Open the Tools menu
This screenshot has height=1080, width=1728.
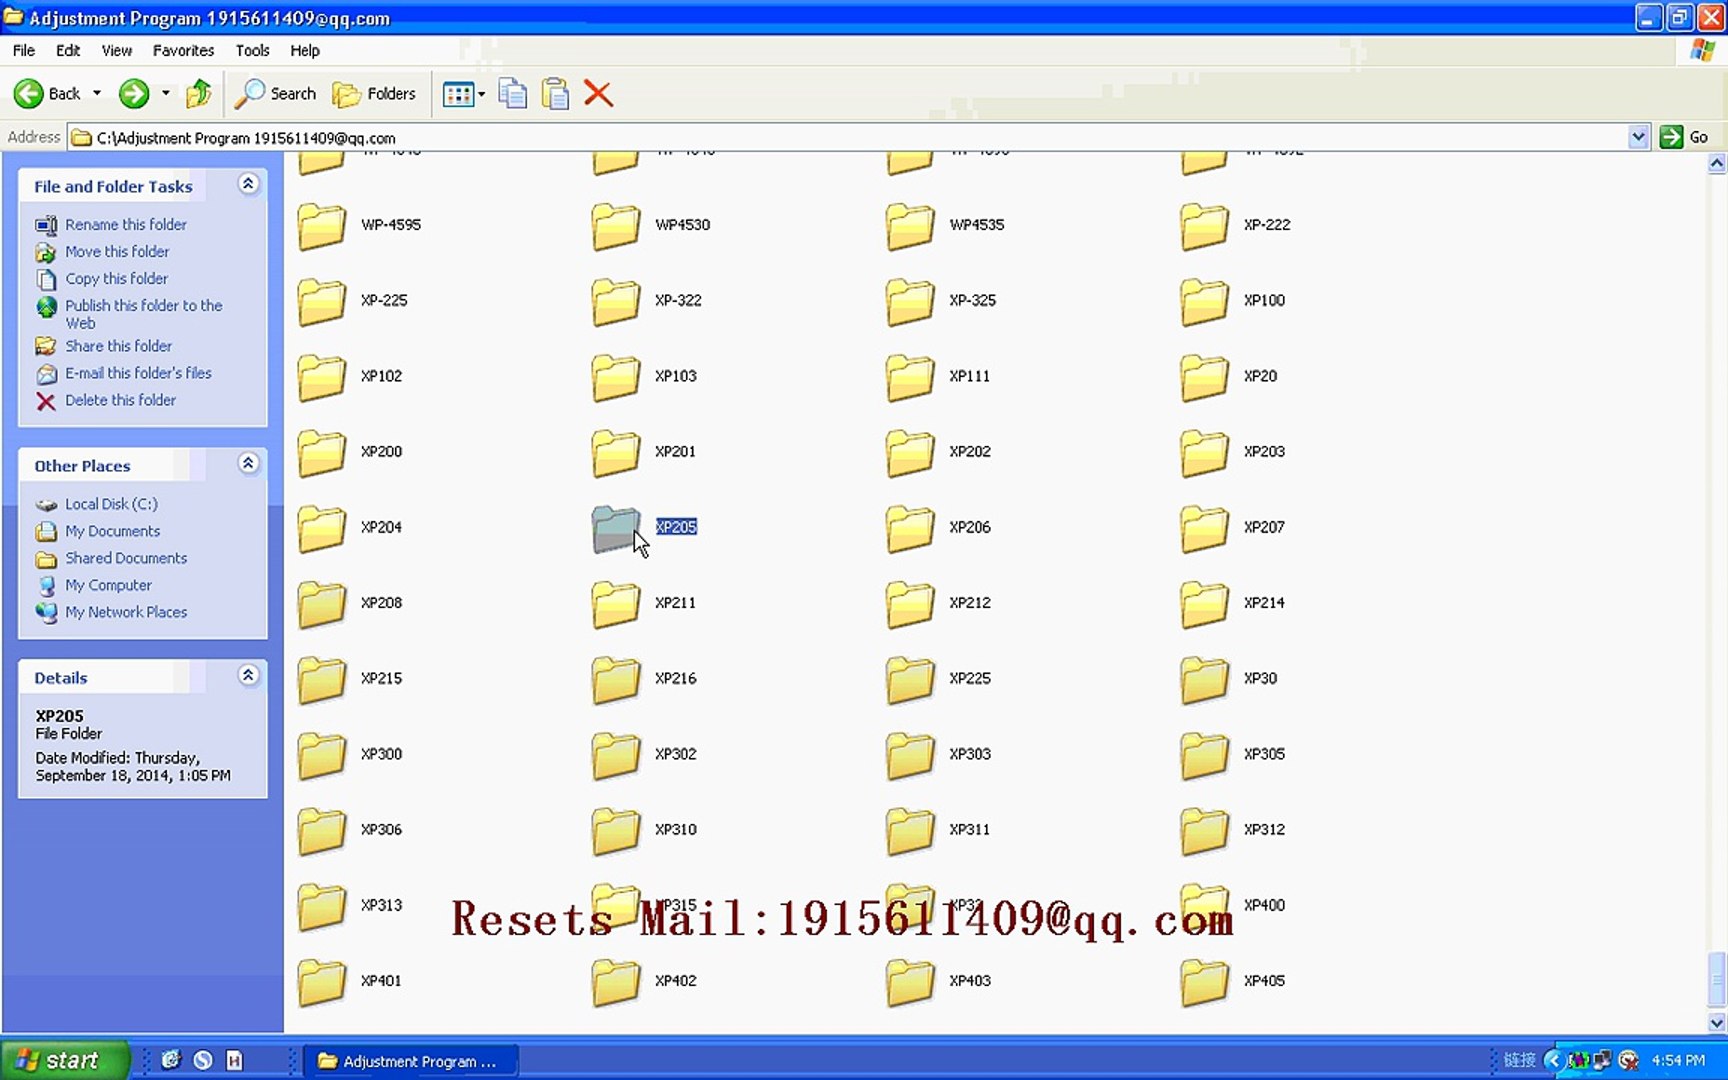point(252,50)
